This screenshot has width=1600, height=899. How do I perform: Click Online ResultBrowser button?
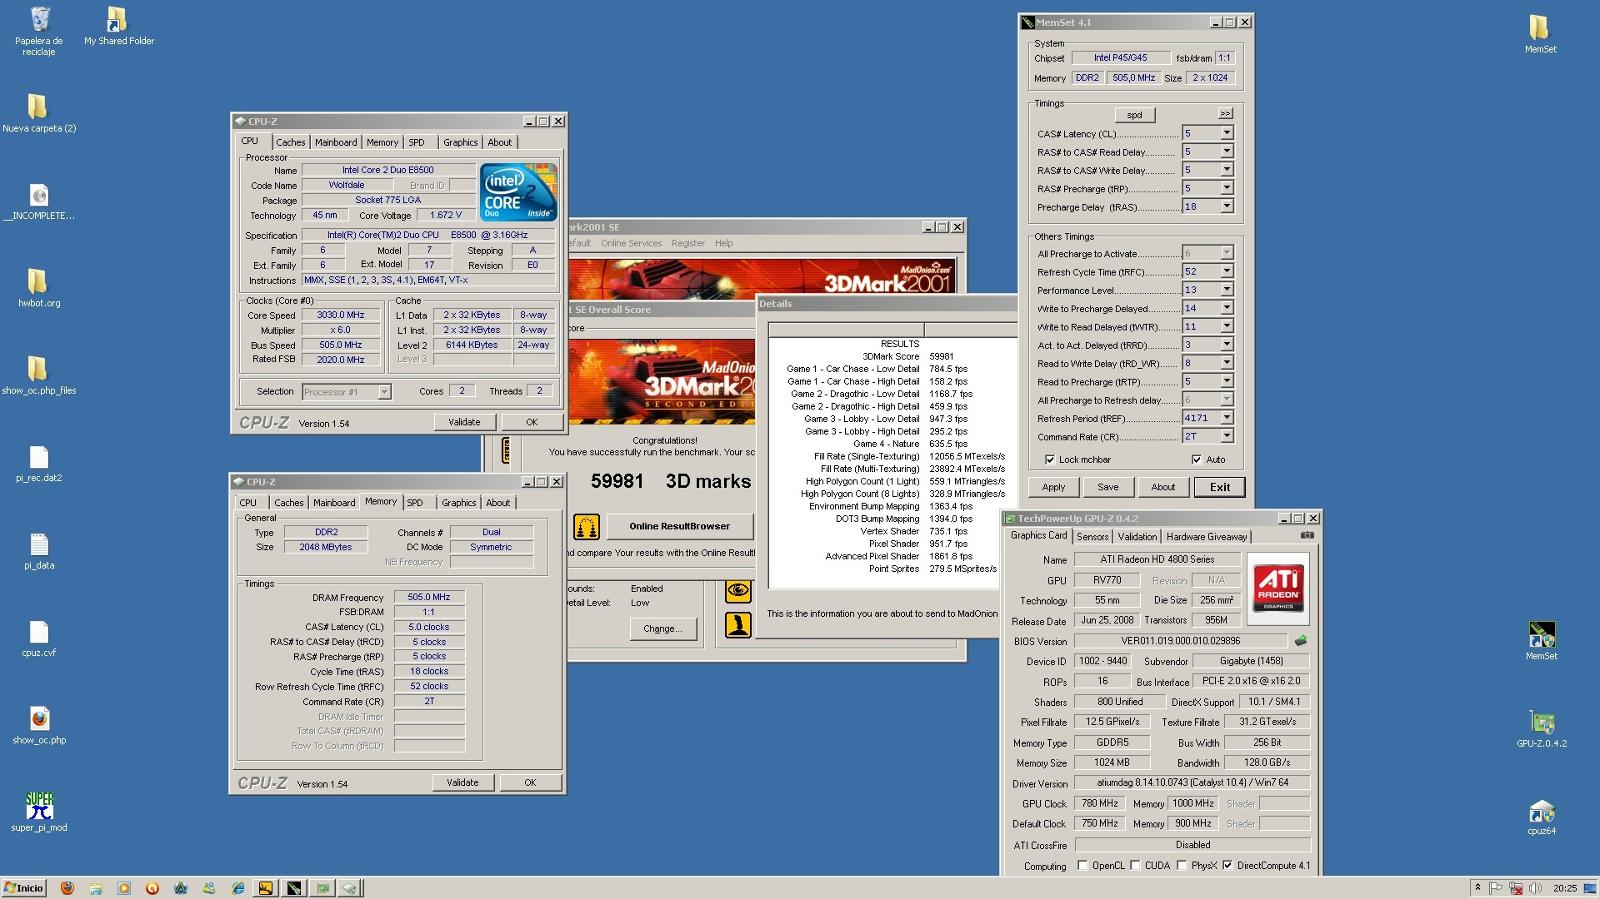pos(679,526)
